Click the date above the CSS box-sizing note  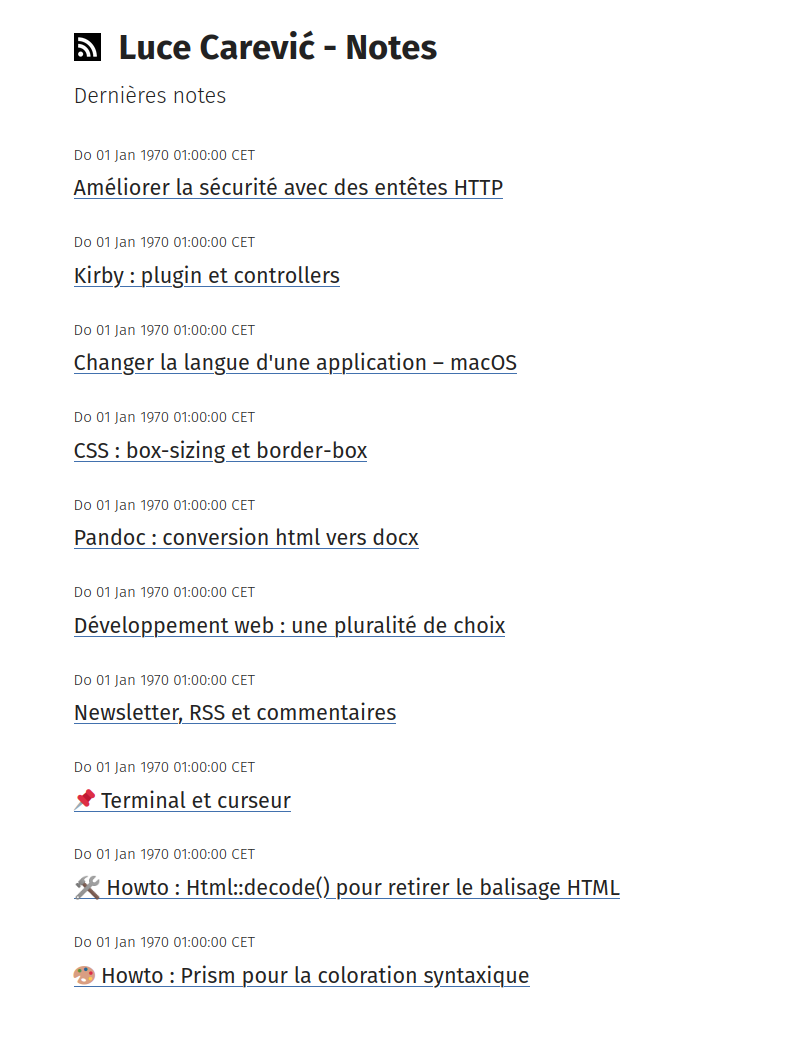[164, 417]
